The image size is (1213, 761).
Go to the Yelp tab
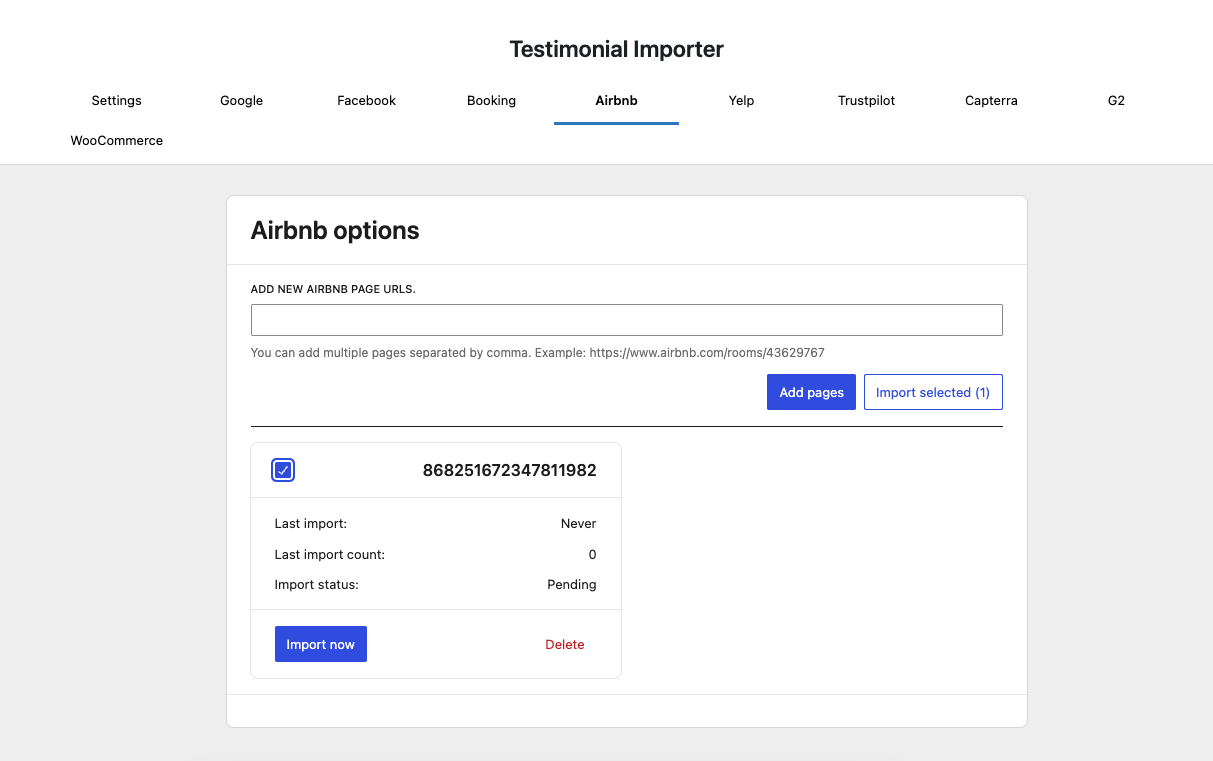(x=741, y=101)
